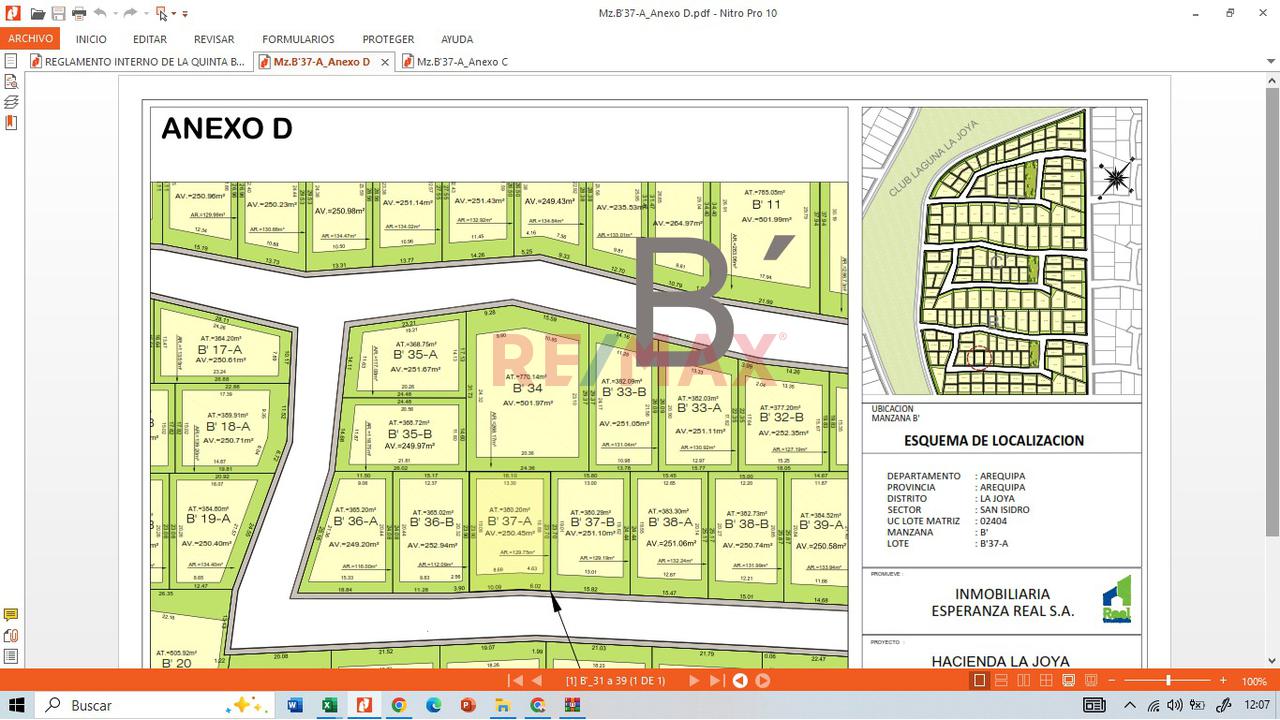Image resolution: width=1280 pixels, height=720 pixels.
Task: Open the search panel icon in sidebar
Action: [11, 82]
